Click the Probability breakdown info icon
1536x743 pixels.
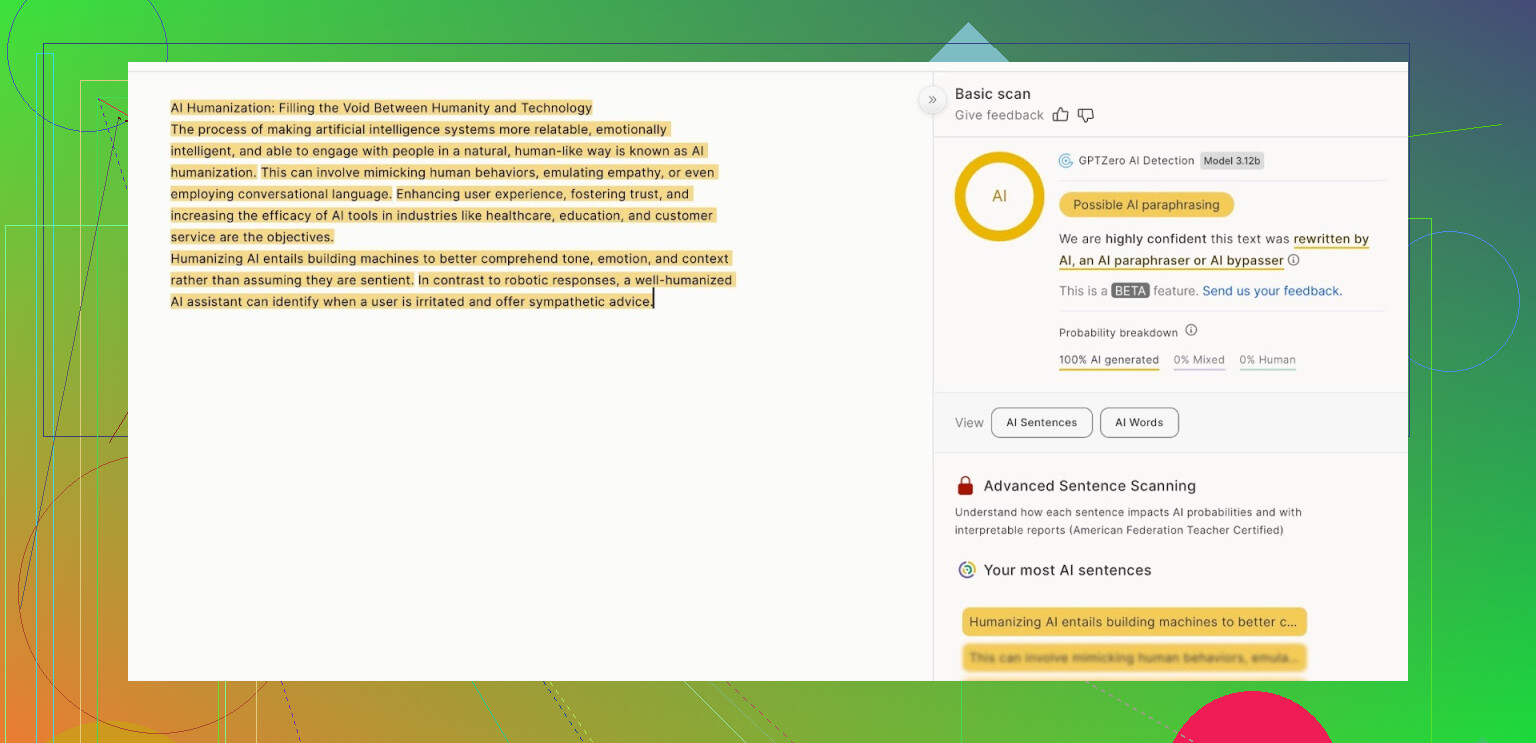[1191, 331]
